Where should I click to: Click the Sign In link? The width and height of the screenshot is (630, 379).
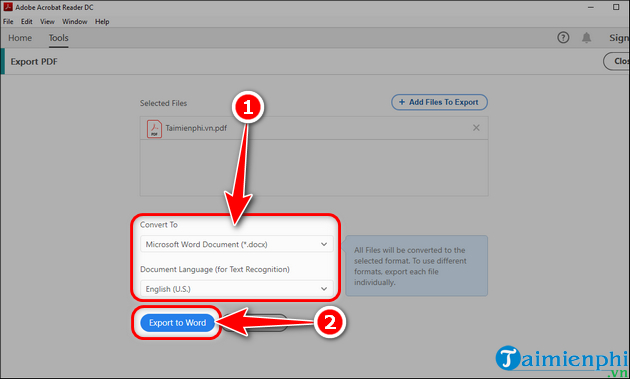pos(619,38)
